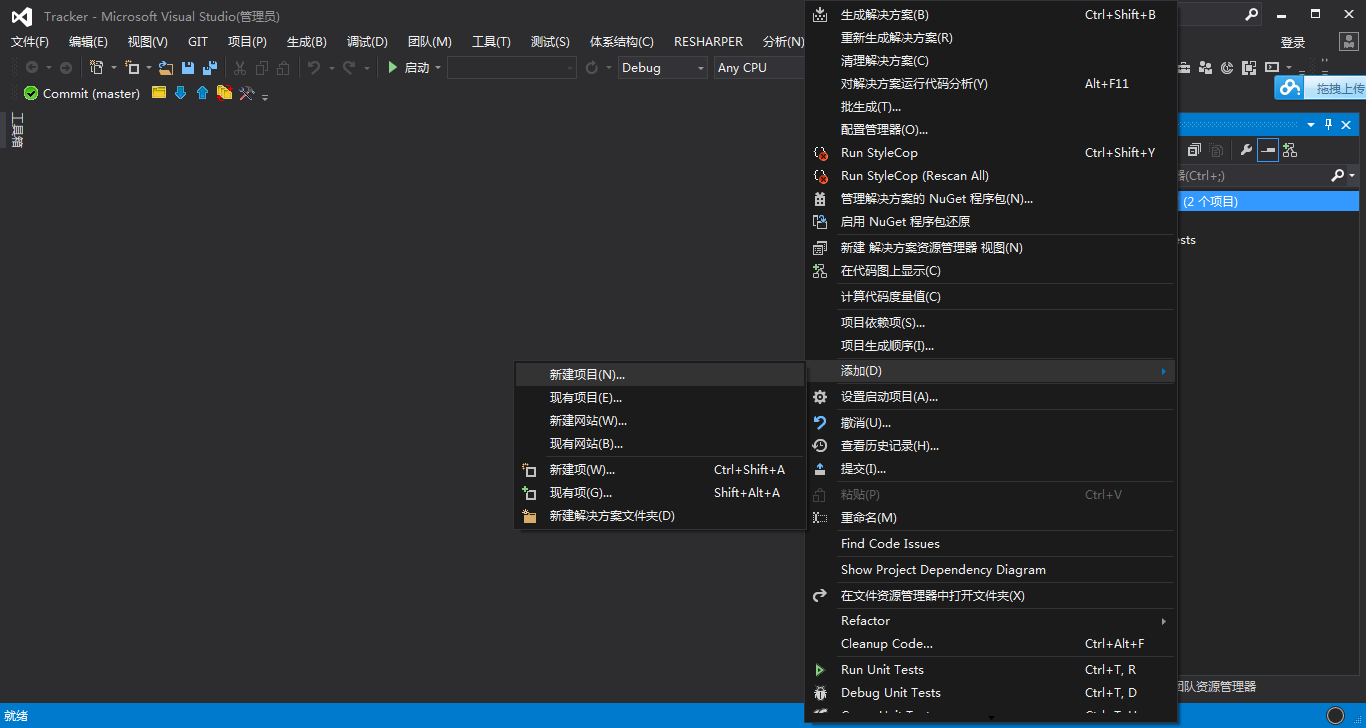Click 登录 sign-in link
This screenshot has width=1366, height=728.
point(1293,42)
